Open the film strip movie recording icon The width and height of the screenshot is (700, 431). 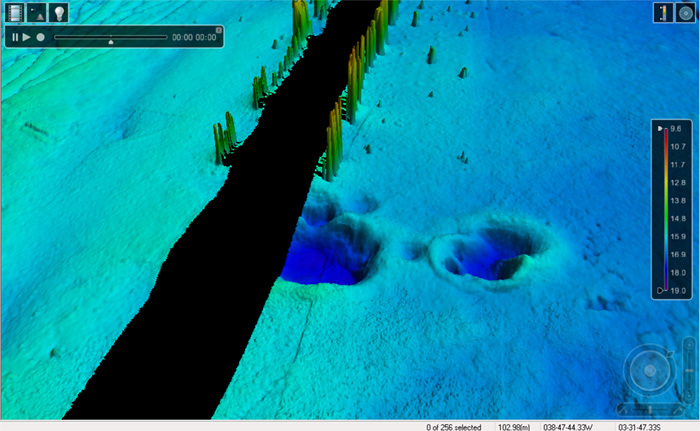coord(14,13)
